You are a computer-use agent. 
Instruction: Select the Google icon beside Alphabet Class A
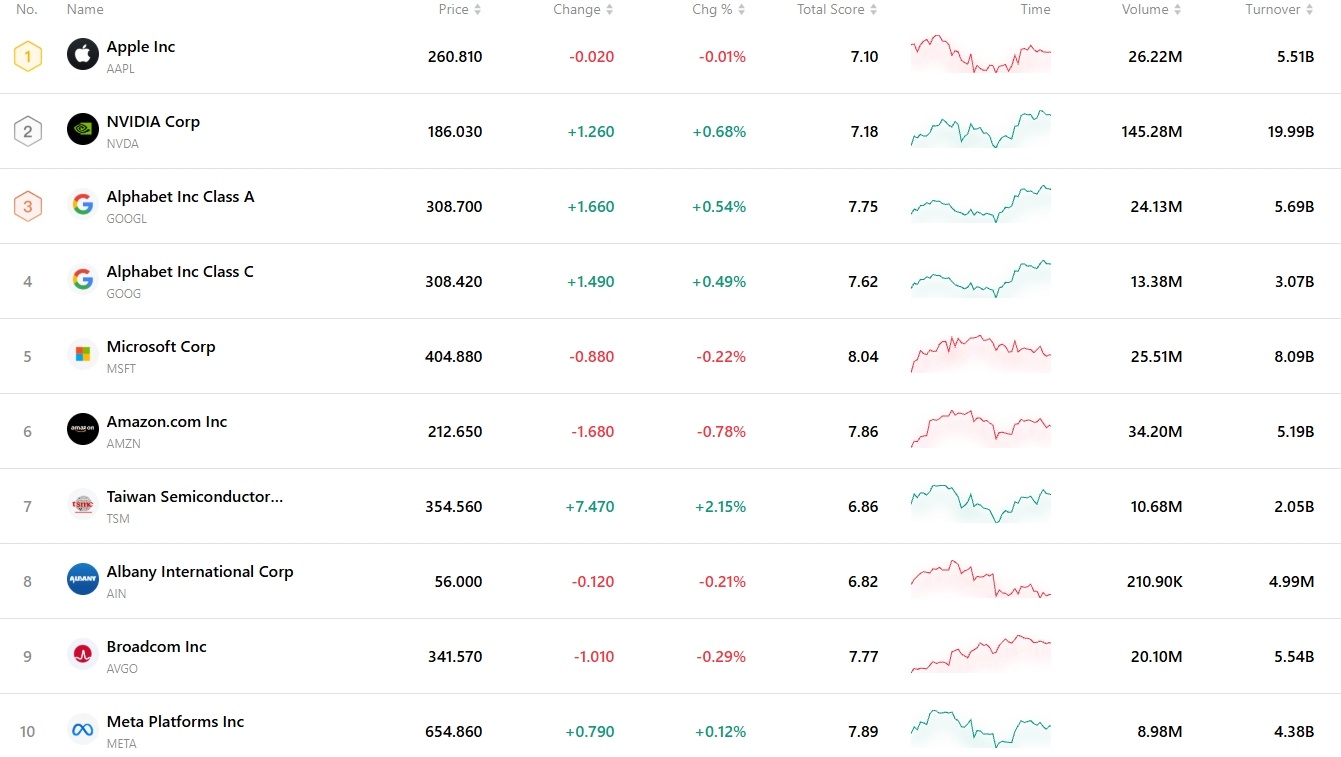(82, 206)
